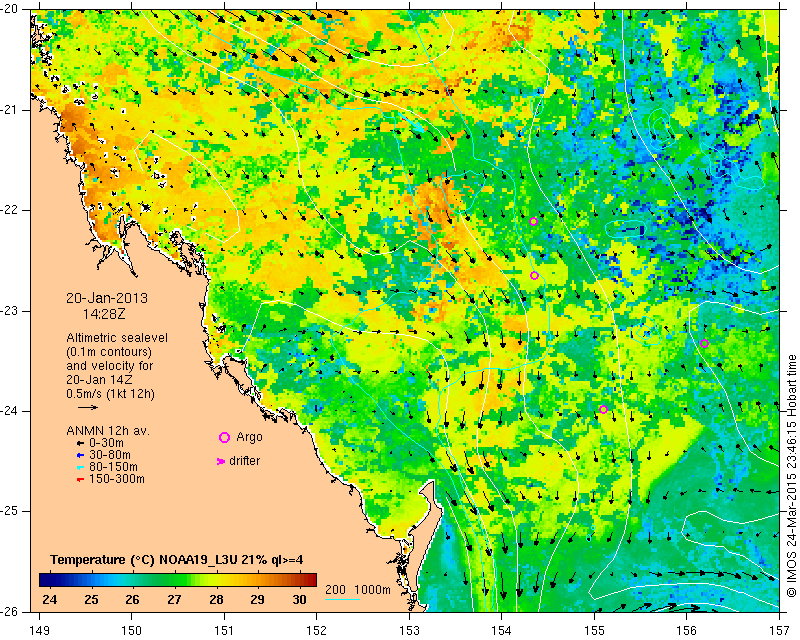Click the '0-30m' depth label
Viewport: 800px width, 640px height.
tap(106, 443)
